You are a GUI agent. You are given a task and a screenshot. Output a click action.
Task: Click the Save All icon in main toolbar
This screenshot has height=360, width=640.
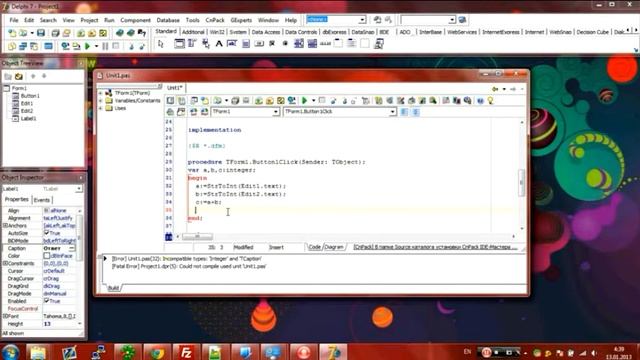tap(55, 33)
